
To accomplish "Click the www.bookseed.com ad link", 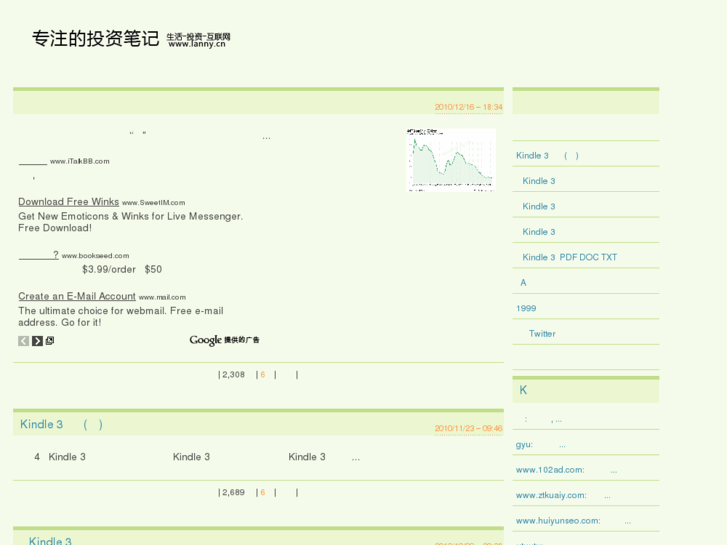I will click(96, 256).
